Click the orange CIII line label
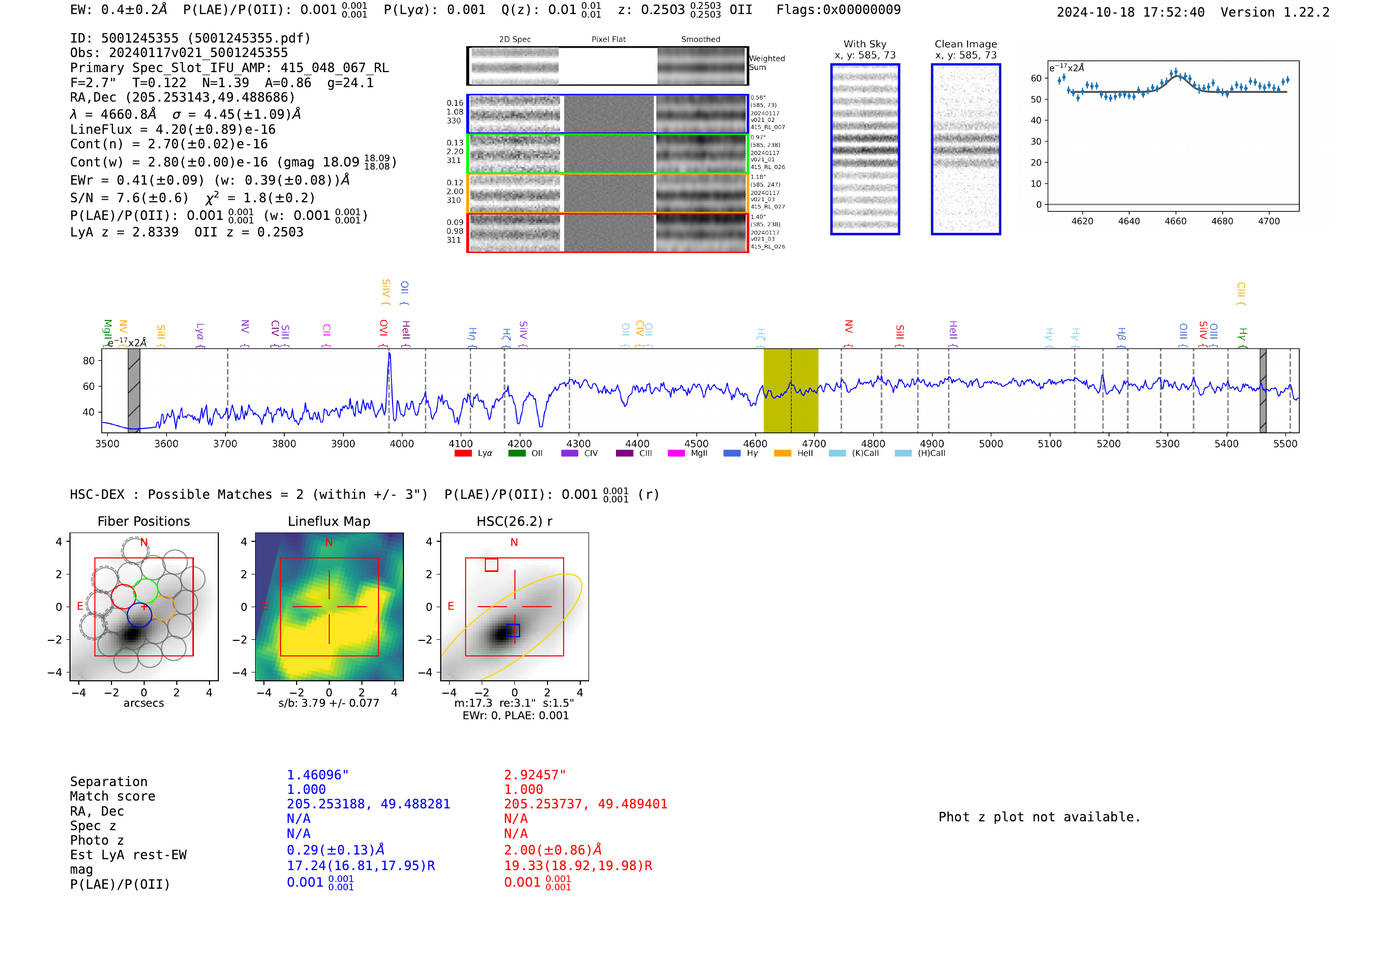 coord(1241,292)
